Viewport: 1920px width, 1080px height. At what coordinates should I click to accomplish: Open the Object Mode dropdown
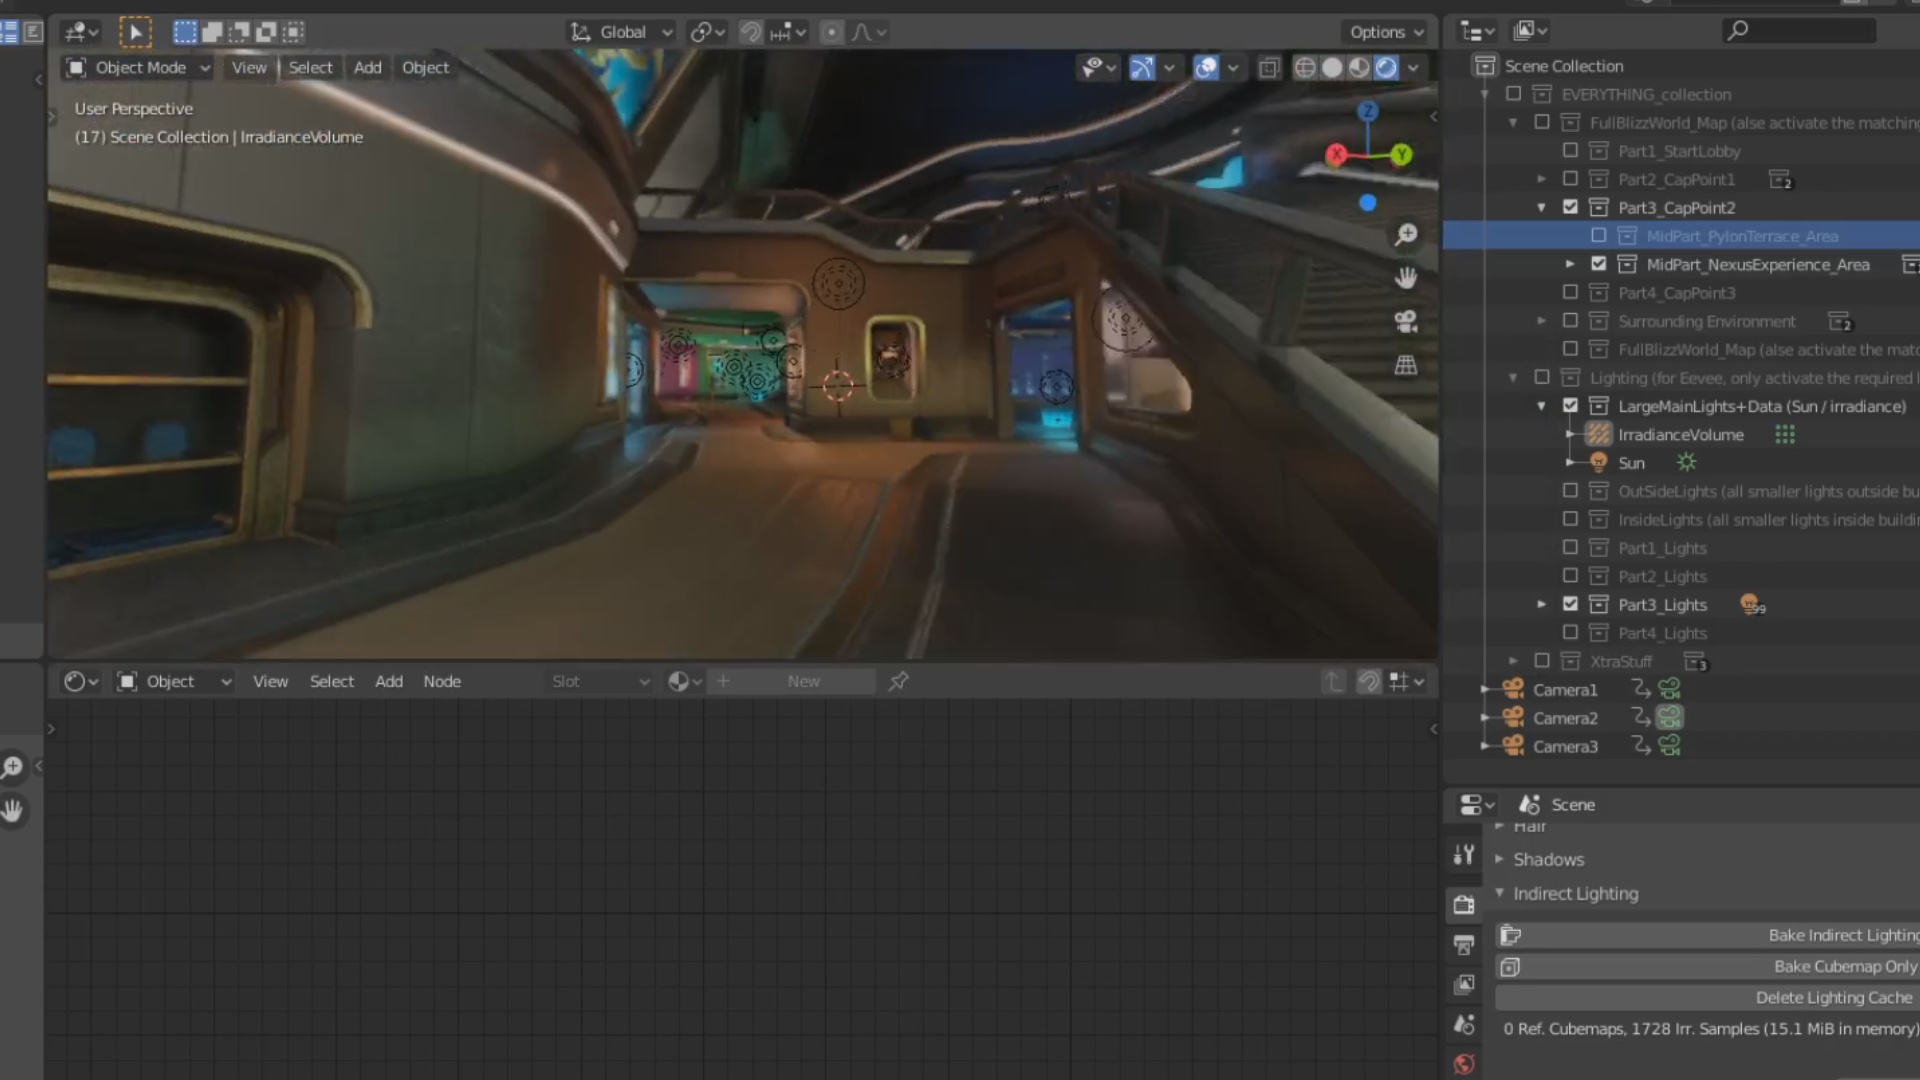138,67
